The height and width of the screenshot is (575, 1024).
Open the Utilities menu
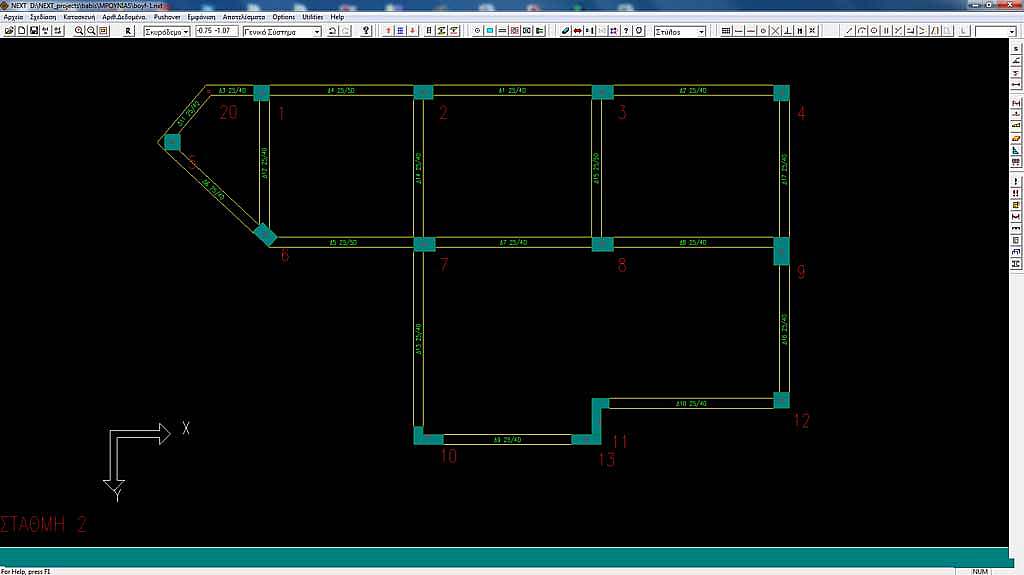point(313,17)
